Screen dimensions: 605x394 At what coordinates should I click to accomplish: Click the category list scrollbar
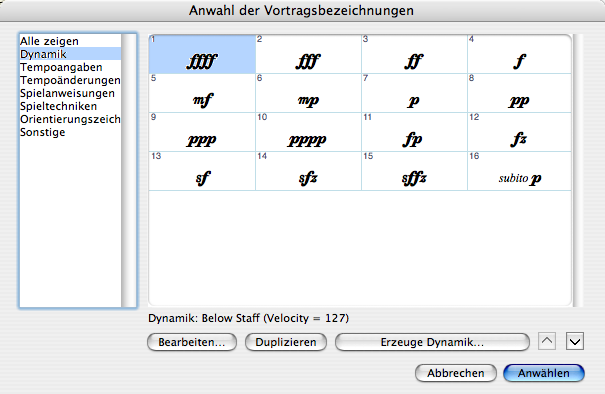pyautogui.click(x=128, y=170)
